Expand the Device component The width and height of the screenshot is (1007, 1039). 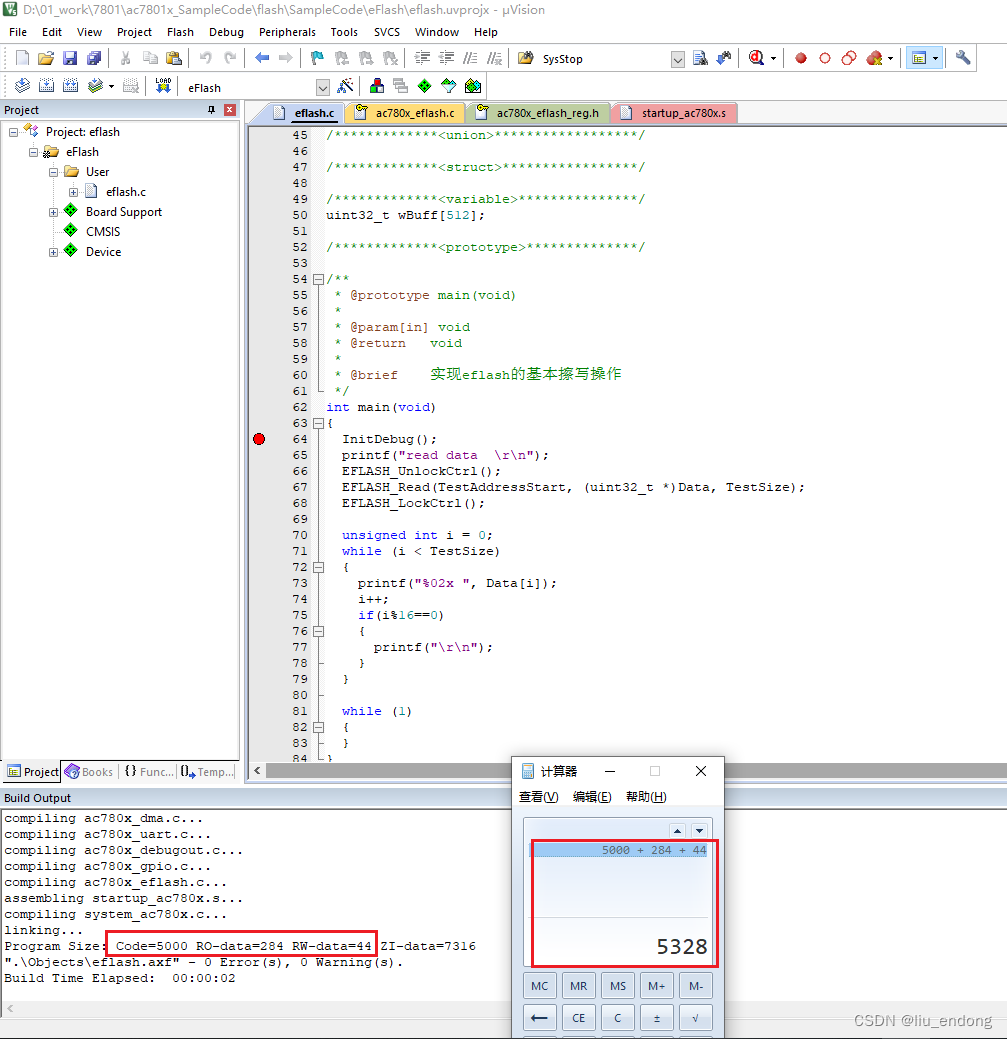(x=53, y=252)
